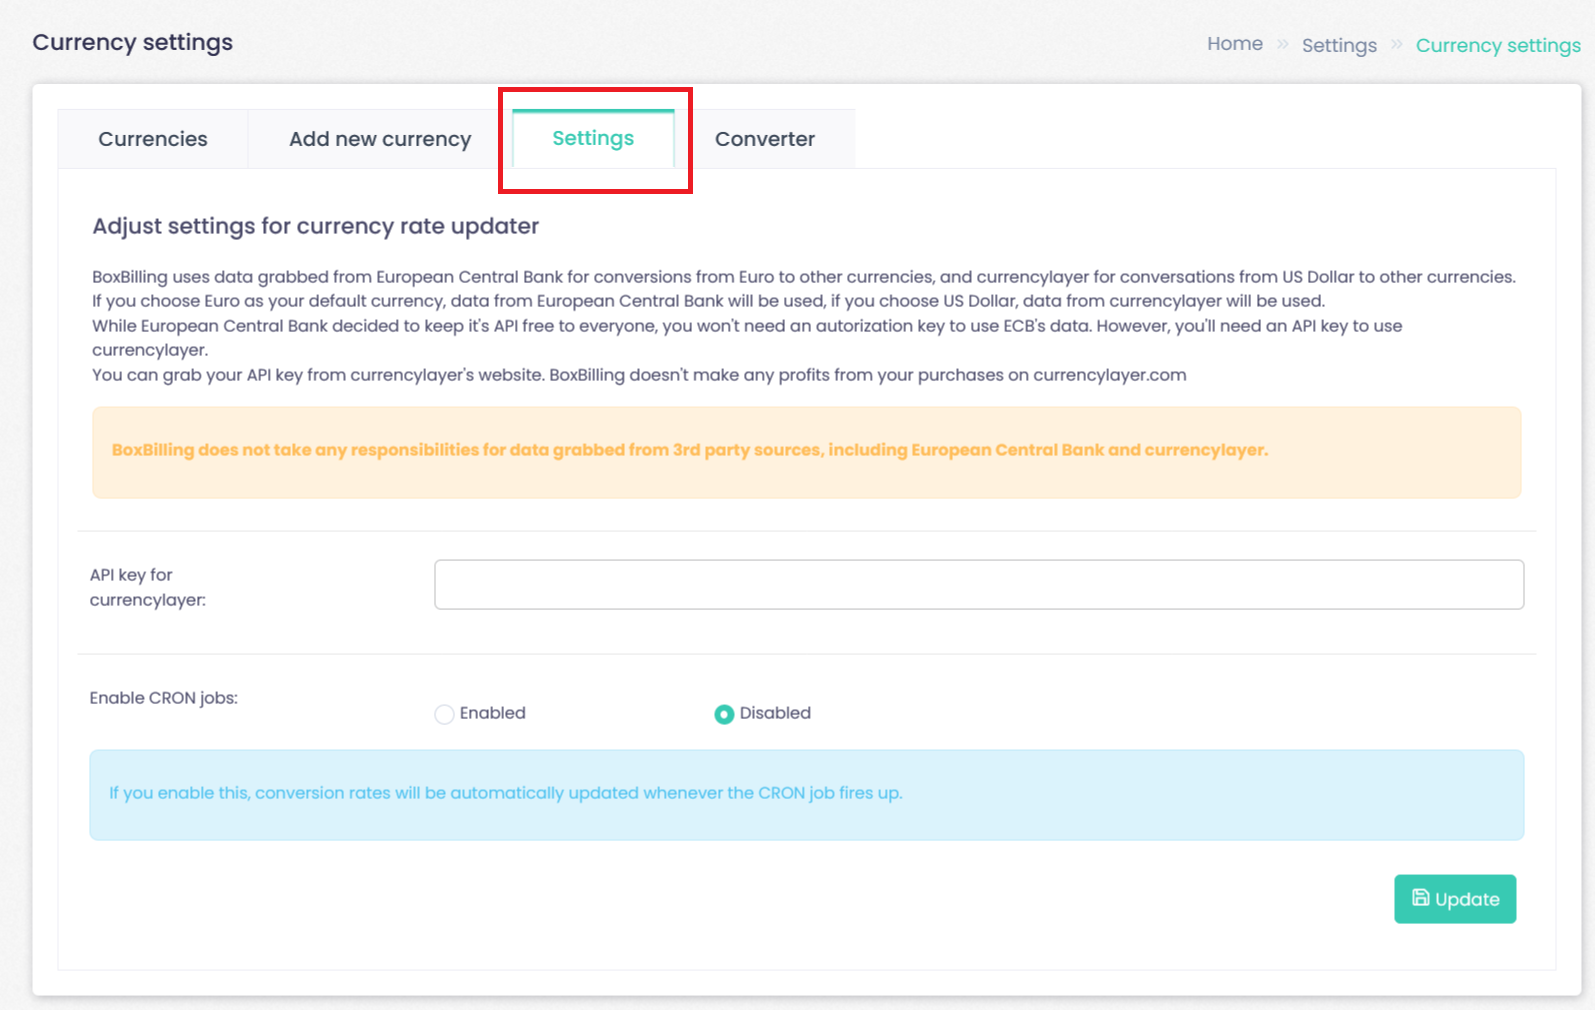Click the save icon on Update
Image resolution: width=1595 pixels, height=1010 pixels.
pos(1420,898)
